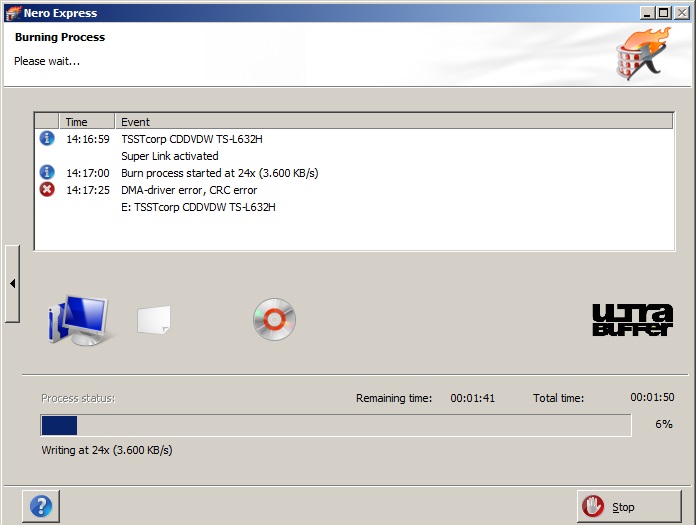This screenshot has height=525, width=699.
Task: Click the Nero Express title bar icon
Action: [12, 12]
